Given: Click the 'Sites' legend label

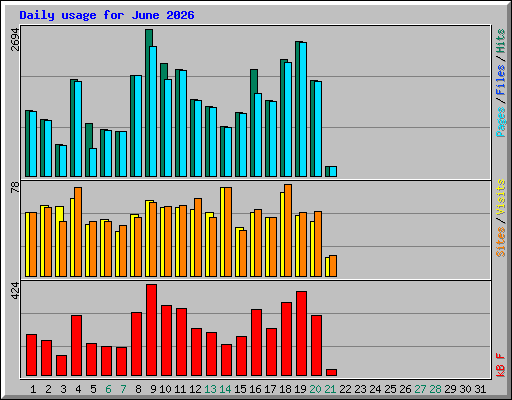Looking at the screenshot, I should [500, 242].
